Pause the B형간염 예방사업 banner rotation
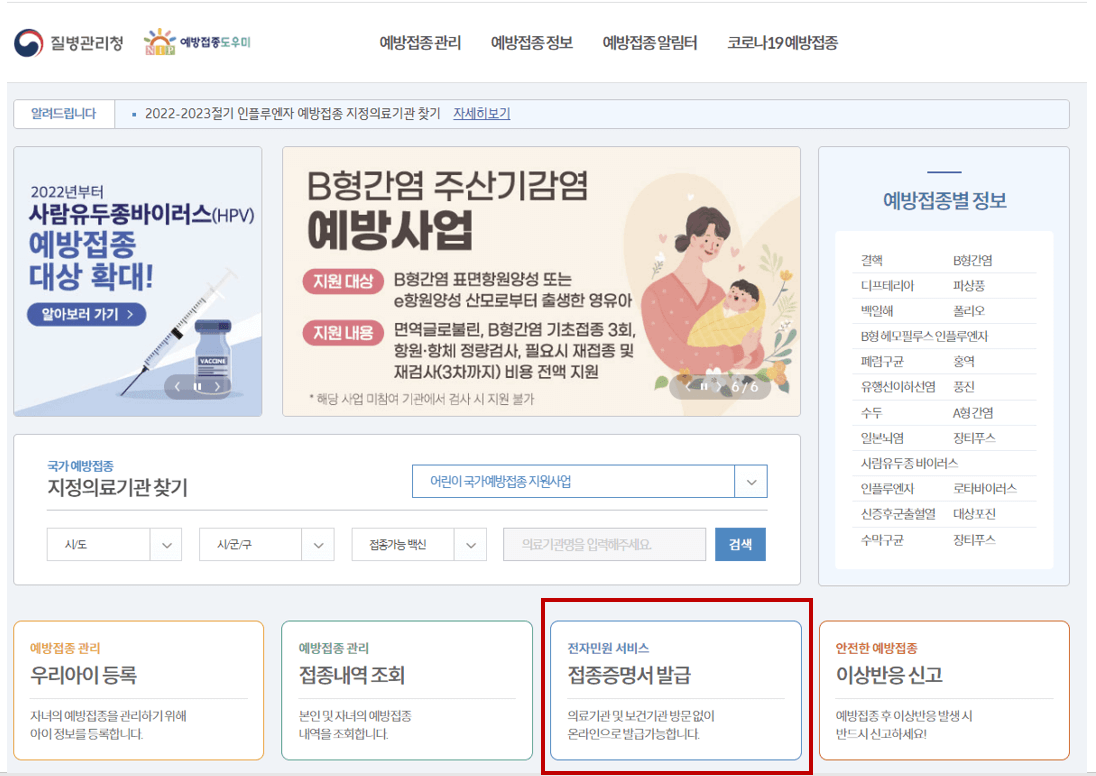Image resolution: width=1096 pixels, height=776 pixels. (x=703, y=387)
